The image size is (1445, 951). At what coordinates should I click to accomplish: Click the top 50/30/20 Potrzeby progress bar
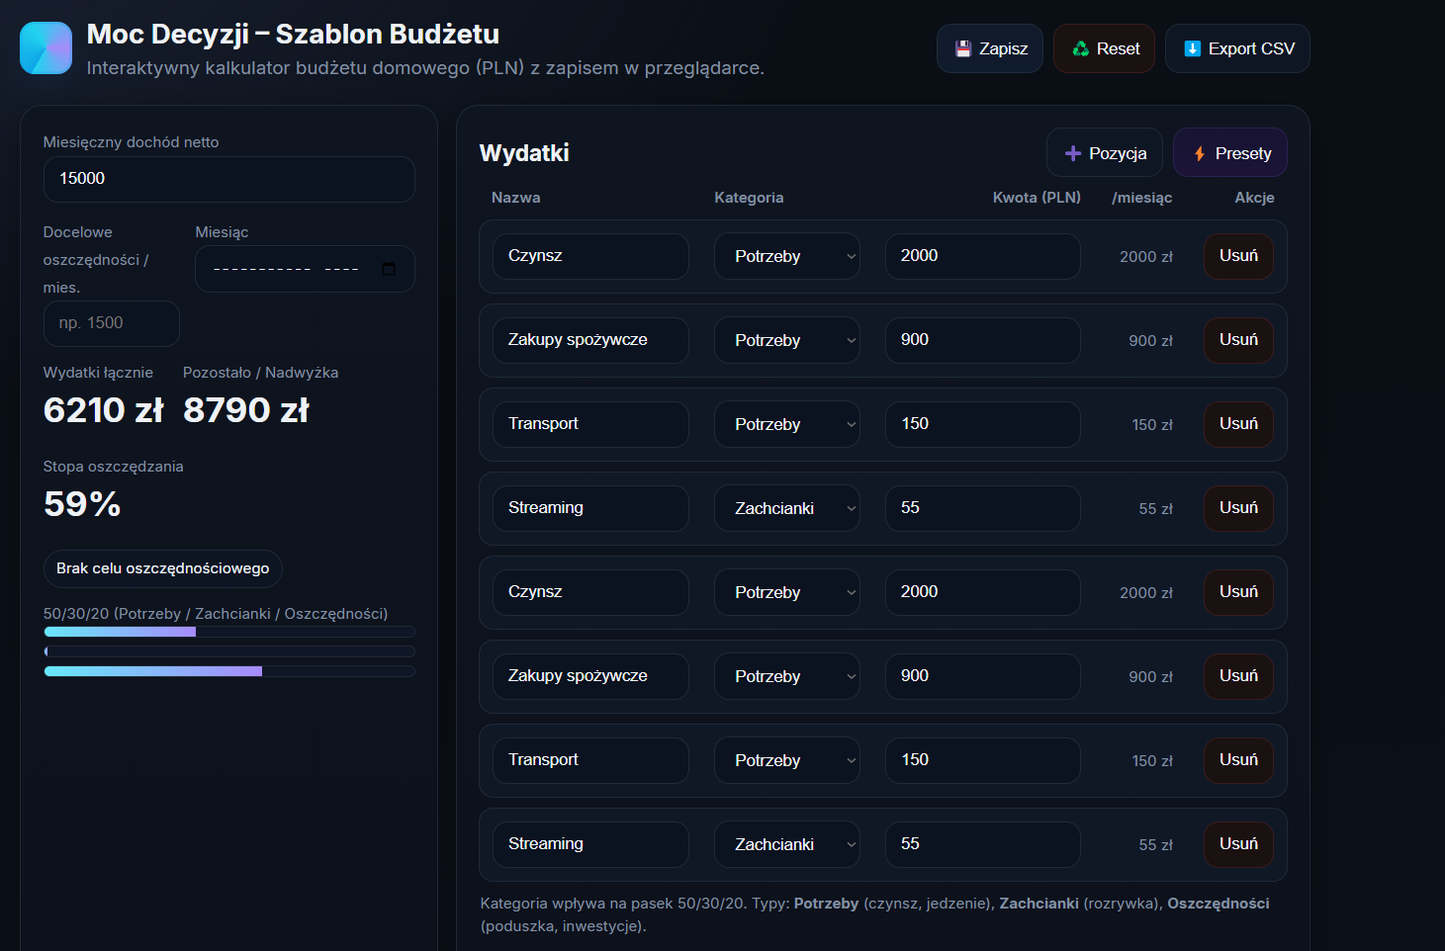[x=229, y=632]
